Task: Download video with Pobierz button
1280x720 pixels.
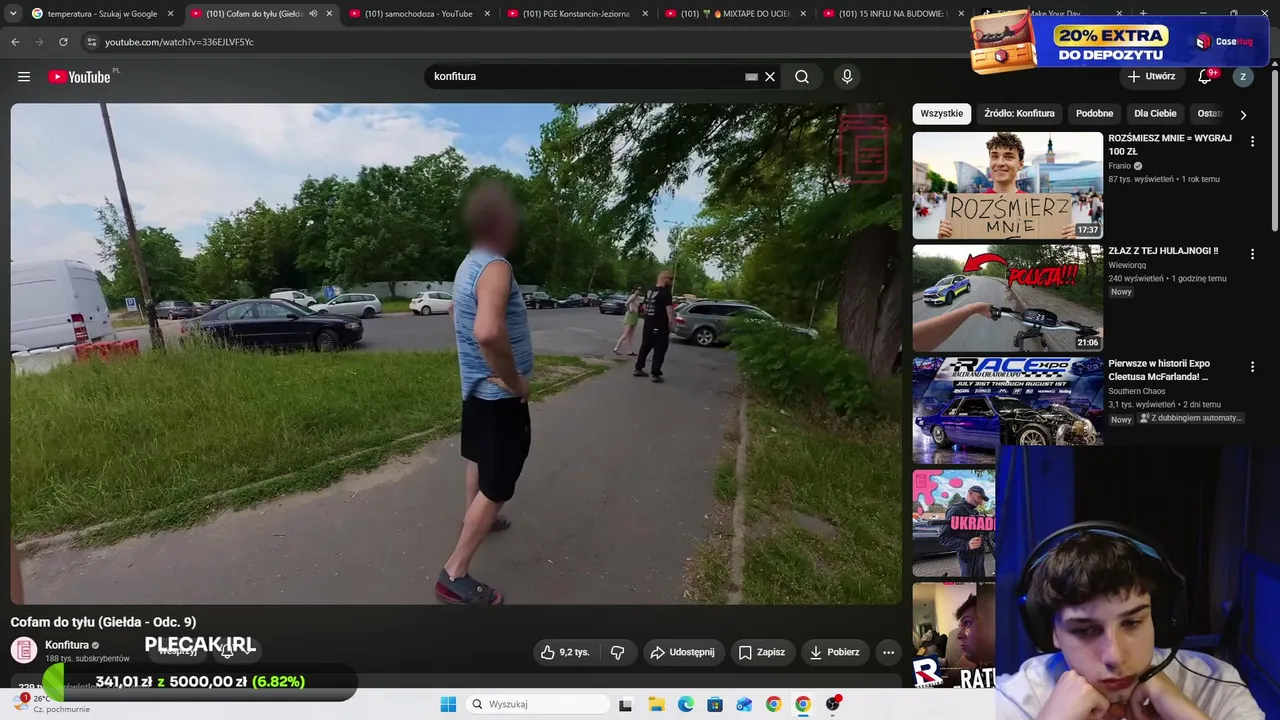Action: 834,652
